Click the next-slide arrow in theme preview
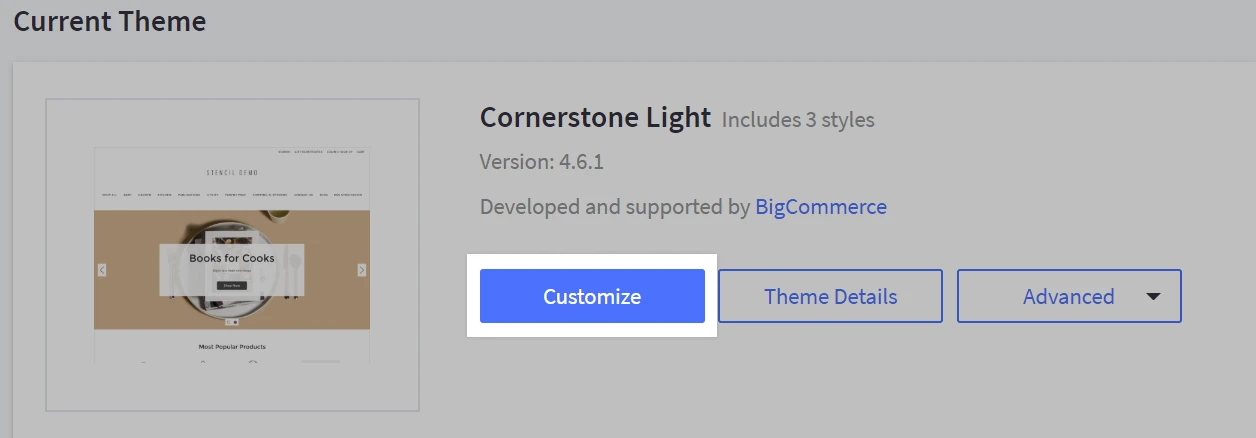Image resolution: width=1256 pixels, height=438 pixels. 361,270
